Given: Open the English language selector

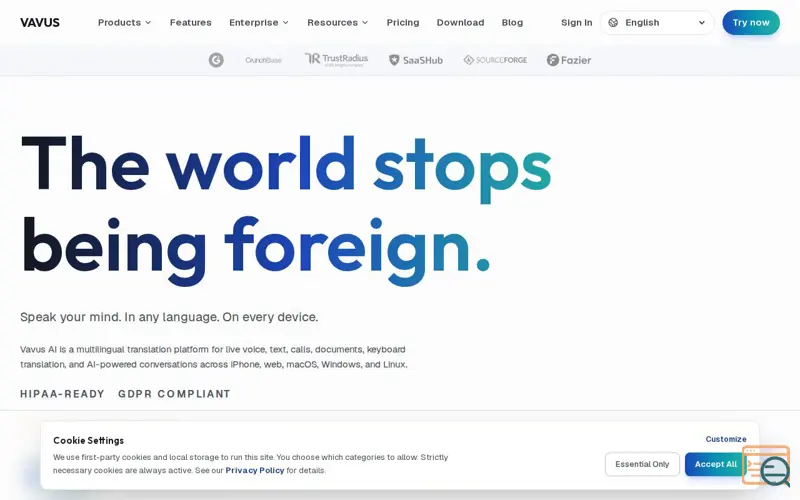Looking at the screenshot, I should pyautogui.click(x=657, y=22).
